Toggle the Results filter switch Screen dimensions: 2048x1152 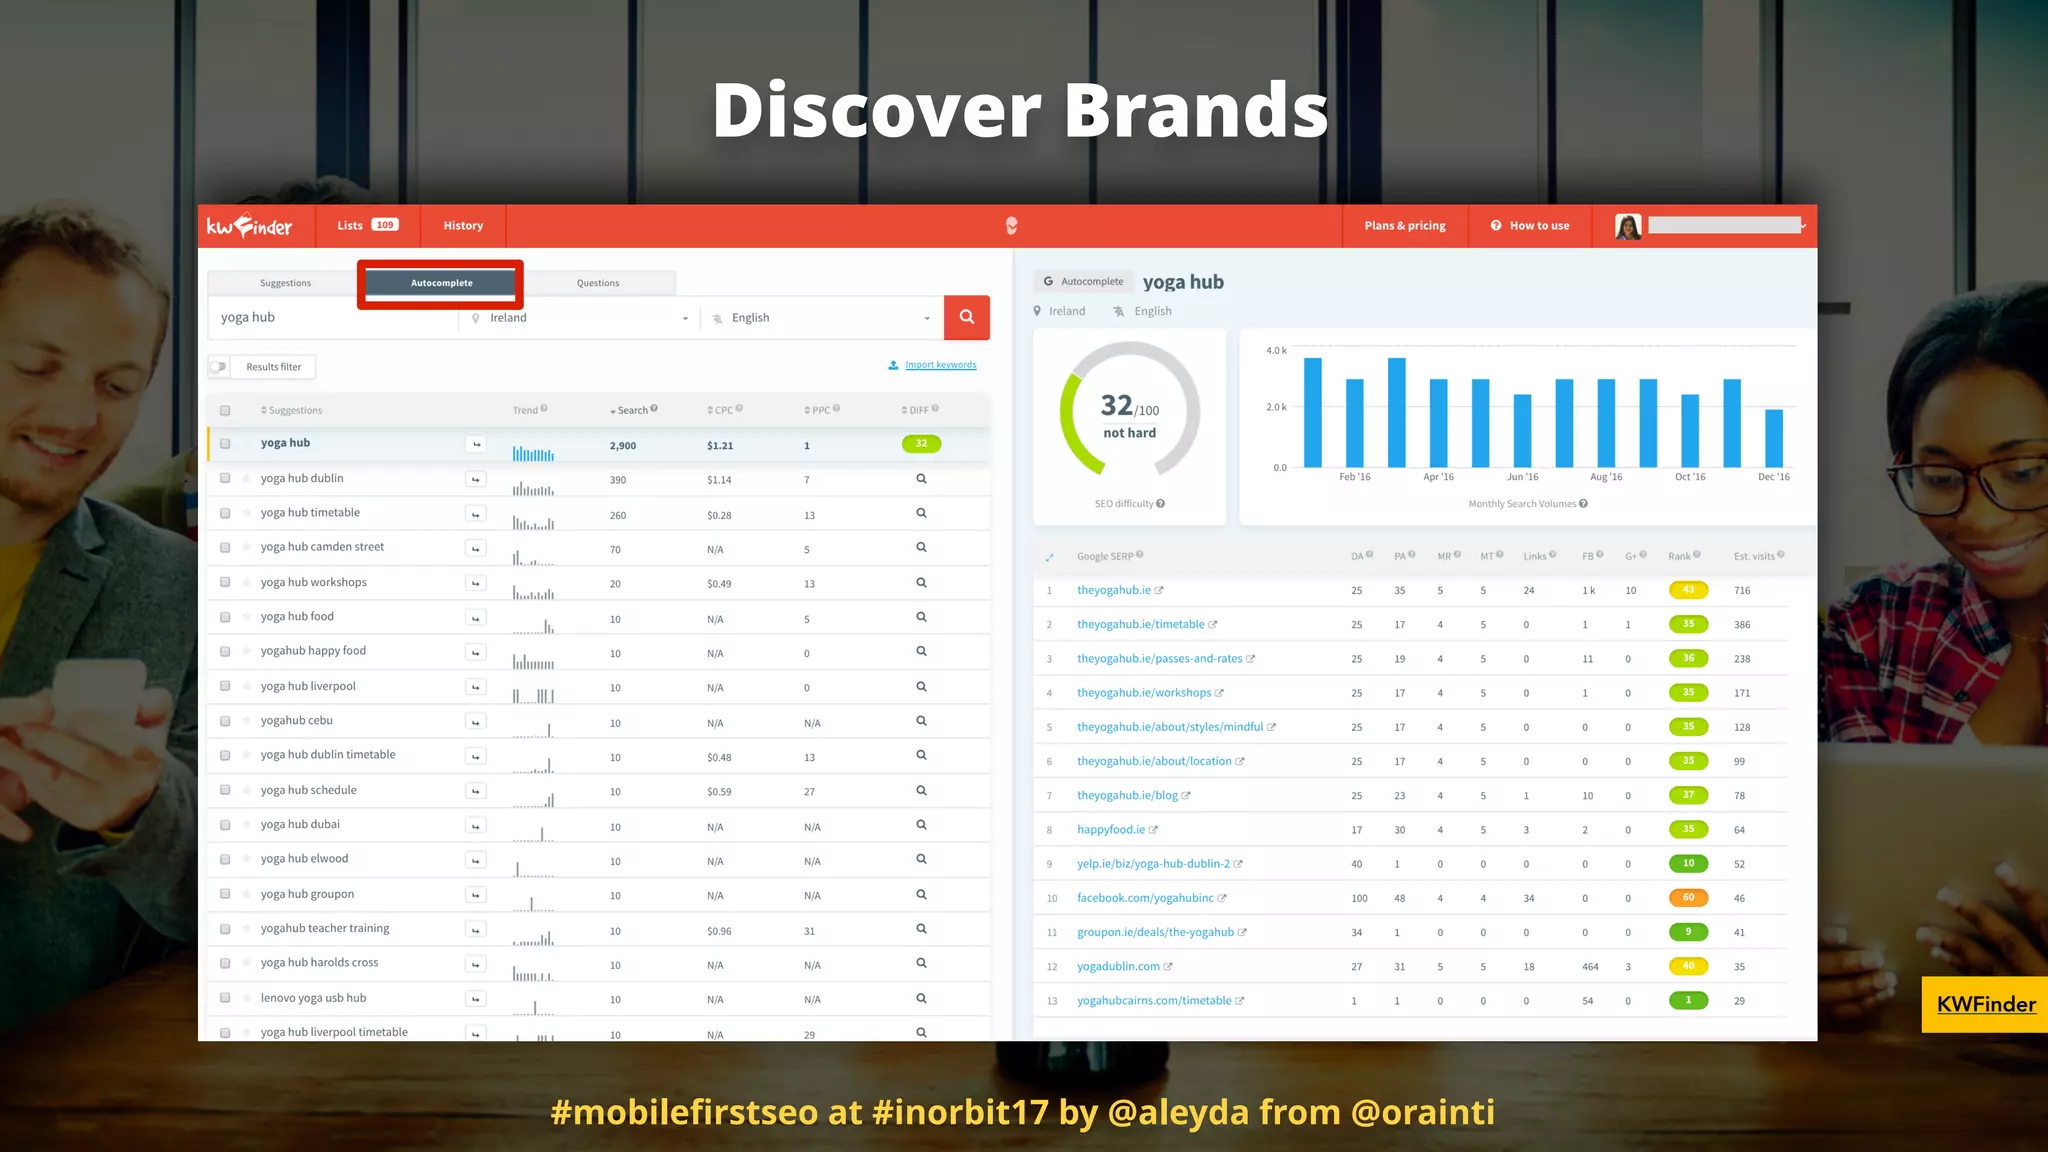(x=218, y=367)
